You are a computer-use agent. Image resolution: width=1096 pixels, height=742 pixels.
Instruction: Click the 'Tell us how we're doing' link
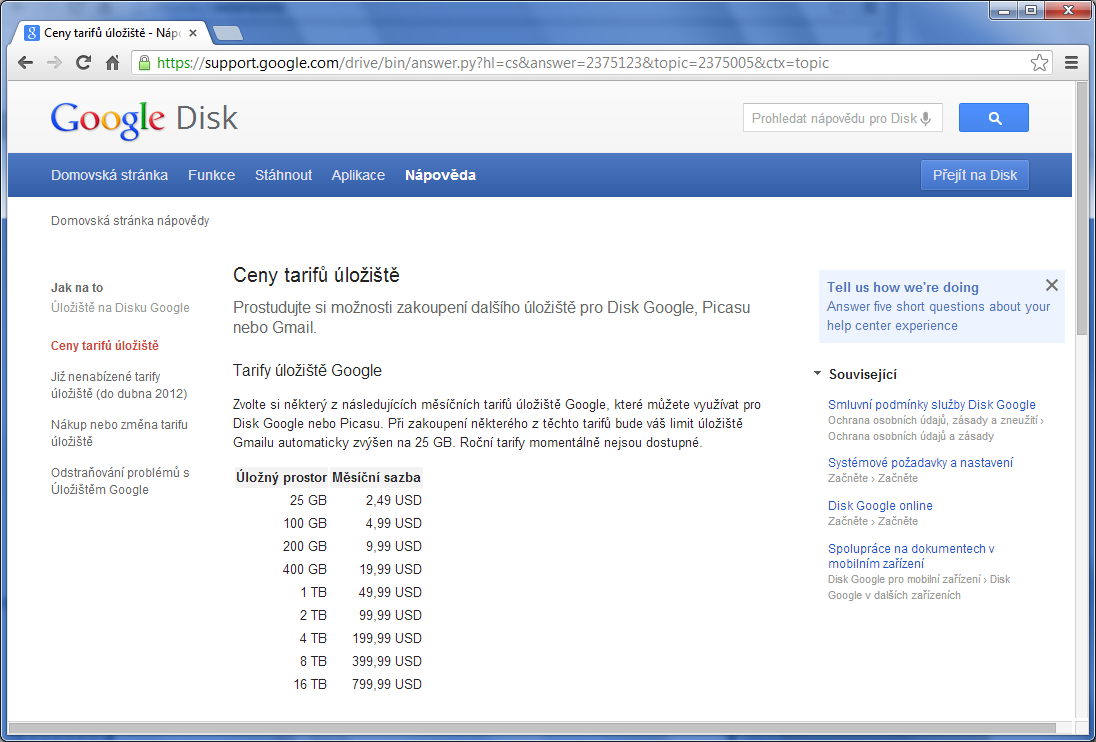pos(902,287)
